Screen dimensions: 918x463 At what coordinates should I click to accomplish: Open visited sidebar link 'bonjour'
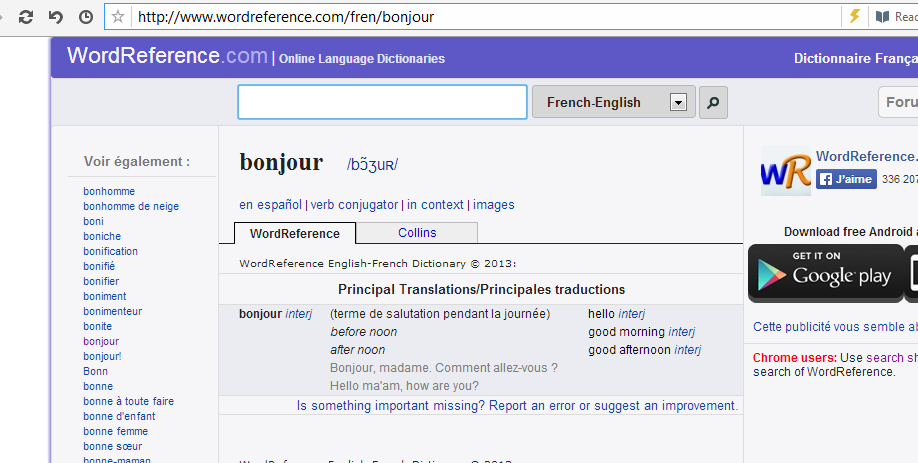pos(101,341)
